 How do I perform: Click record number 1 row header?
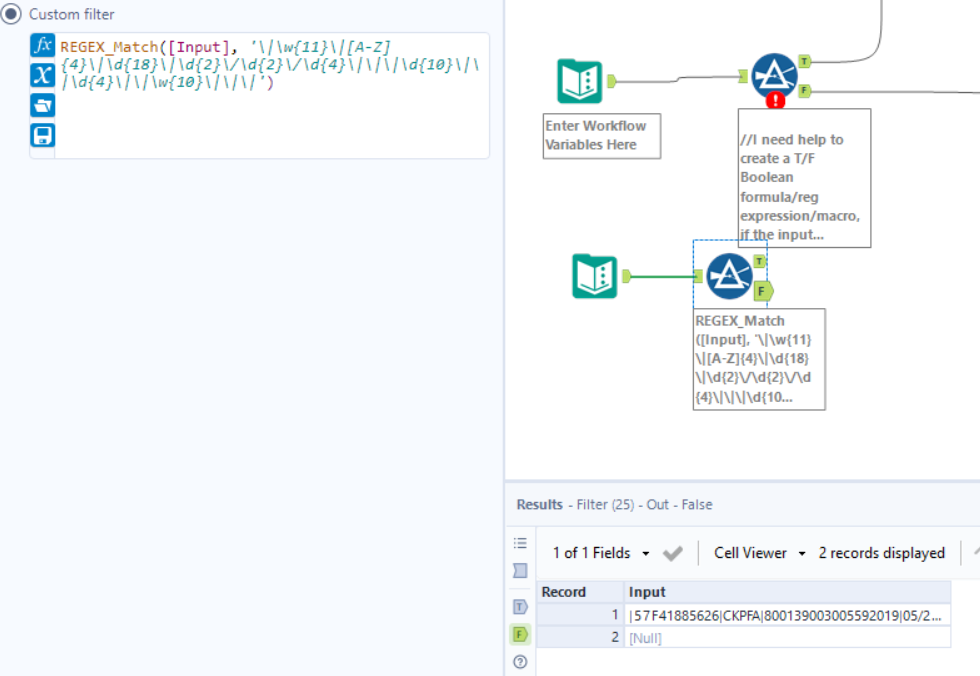(x=580, y=615)
